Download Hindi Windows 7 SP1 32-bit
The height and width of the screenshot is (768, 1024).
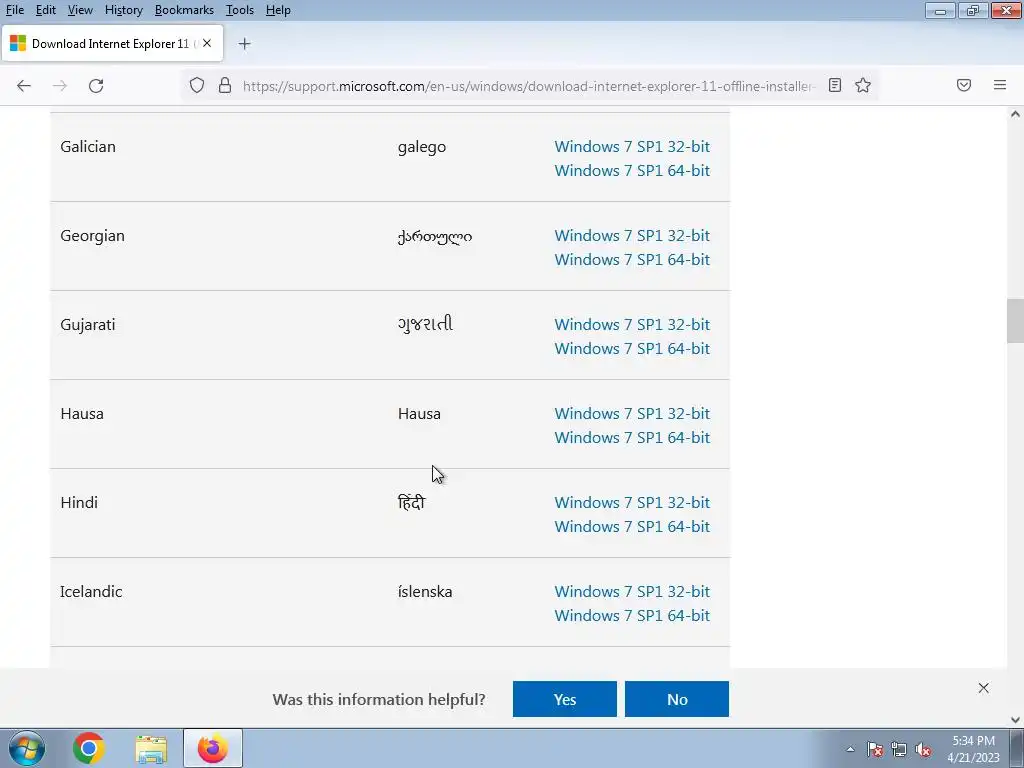click(x=632, y=502)
